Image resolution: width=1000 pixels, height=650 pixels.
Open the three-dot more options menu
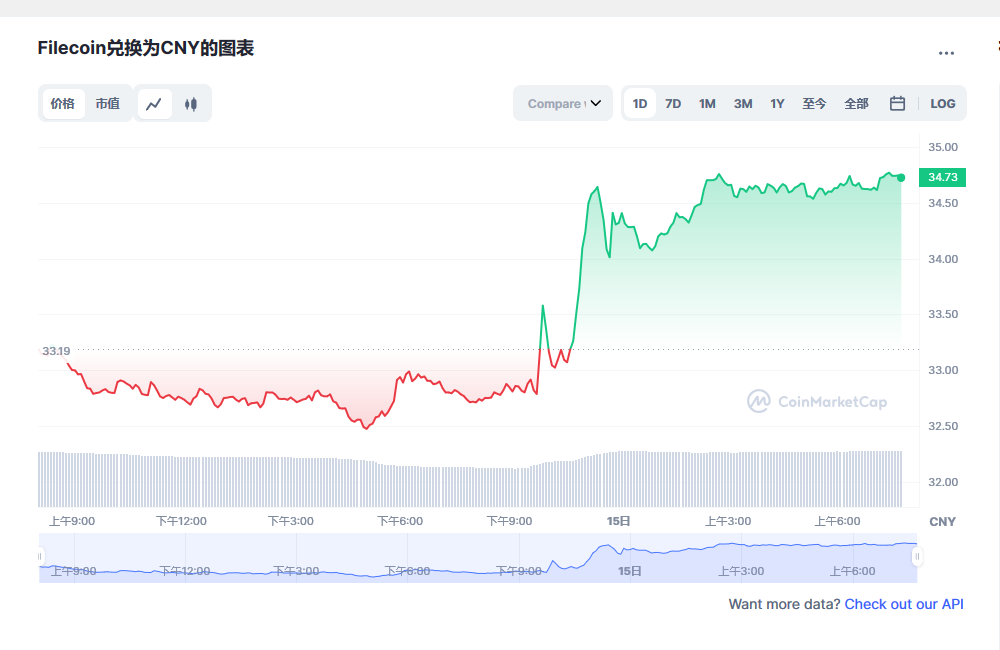(x=946, y=53)
